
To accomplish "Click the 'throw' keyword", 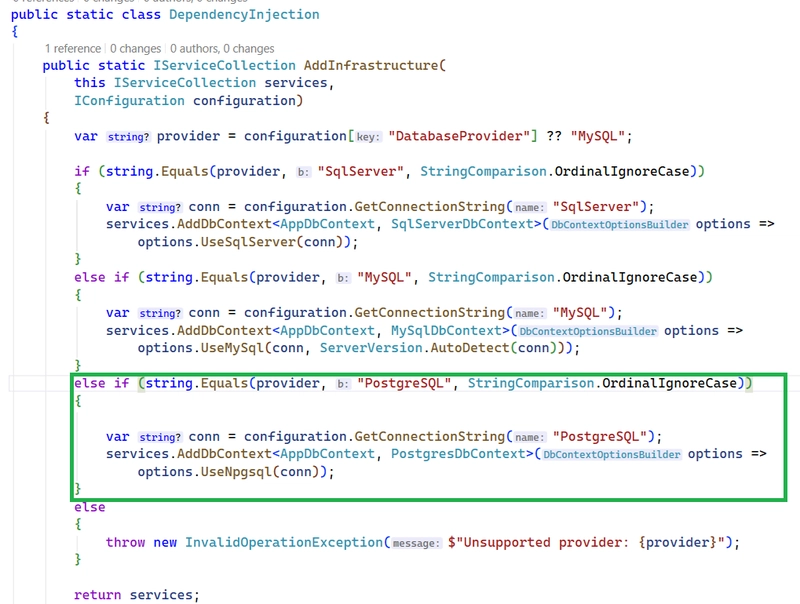I will 126,542.
